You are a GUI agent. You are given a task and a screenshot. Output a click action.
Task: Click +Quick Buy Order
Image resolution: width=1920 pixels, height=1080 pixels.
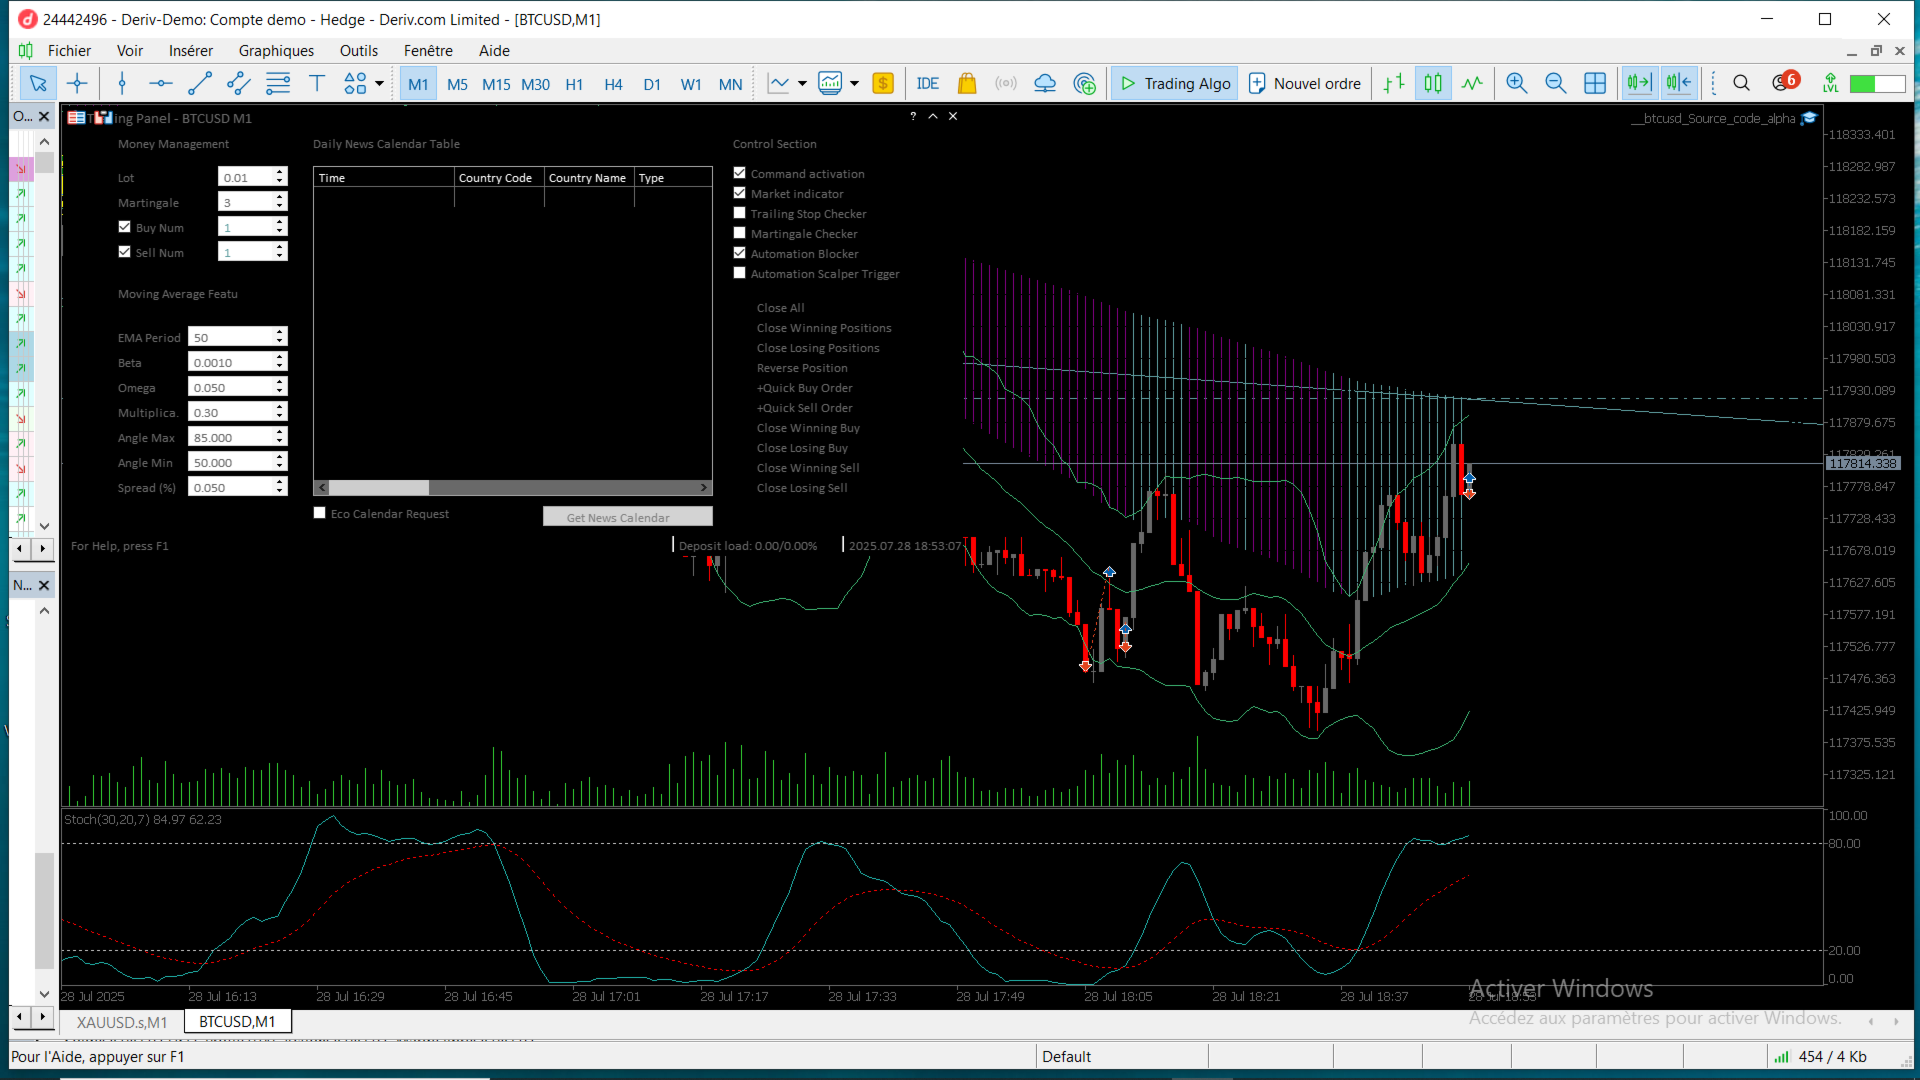805,388
